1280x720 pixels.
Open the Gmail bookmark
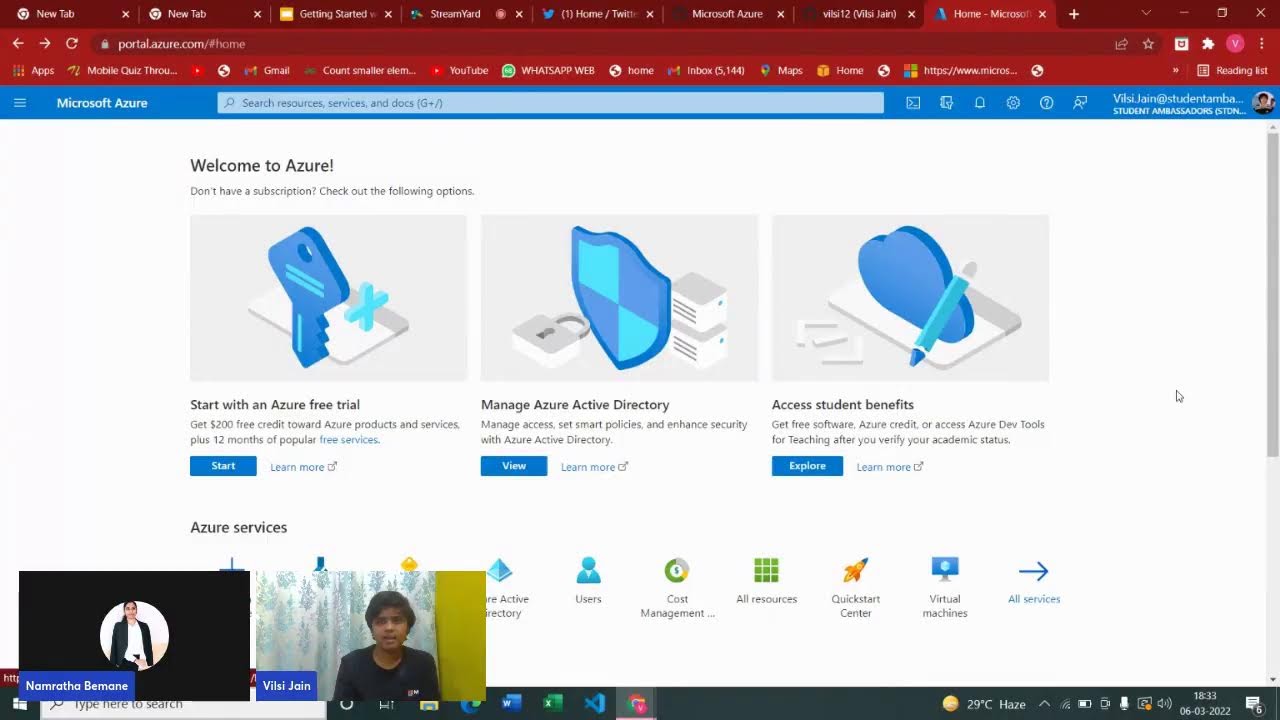[x=267, y=71]
